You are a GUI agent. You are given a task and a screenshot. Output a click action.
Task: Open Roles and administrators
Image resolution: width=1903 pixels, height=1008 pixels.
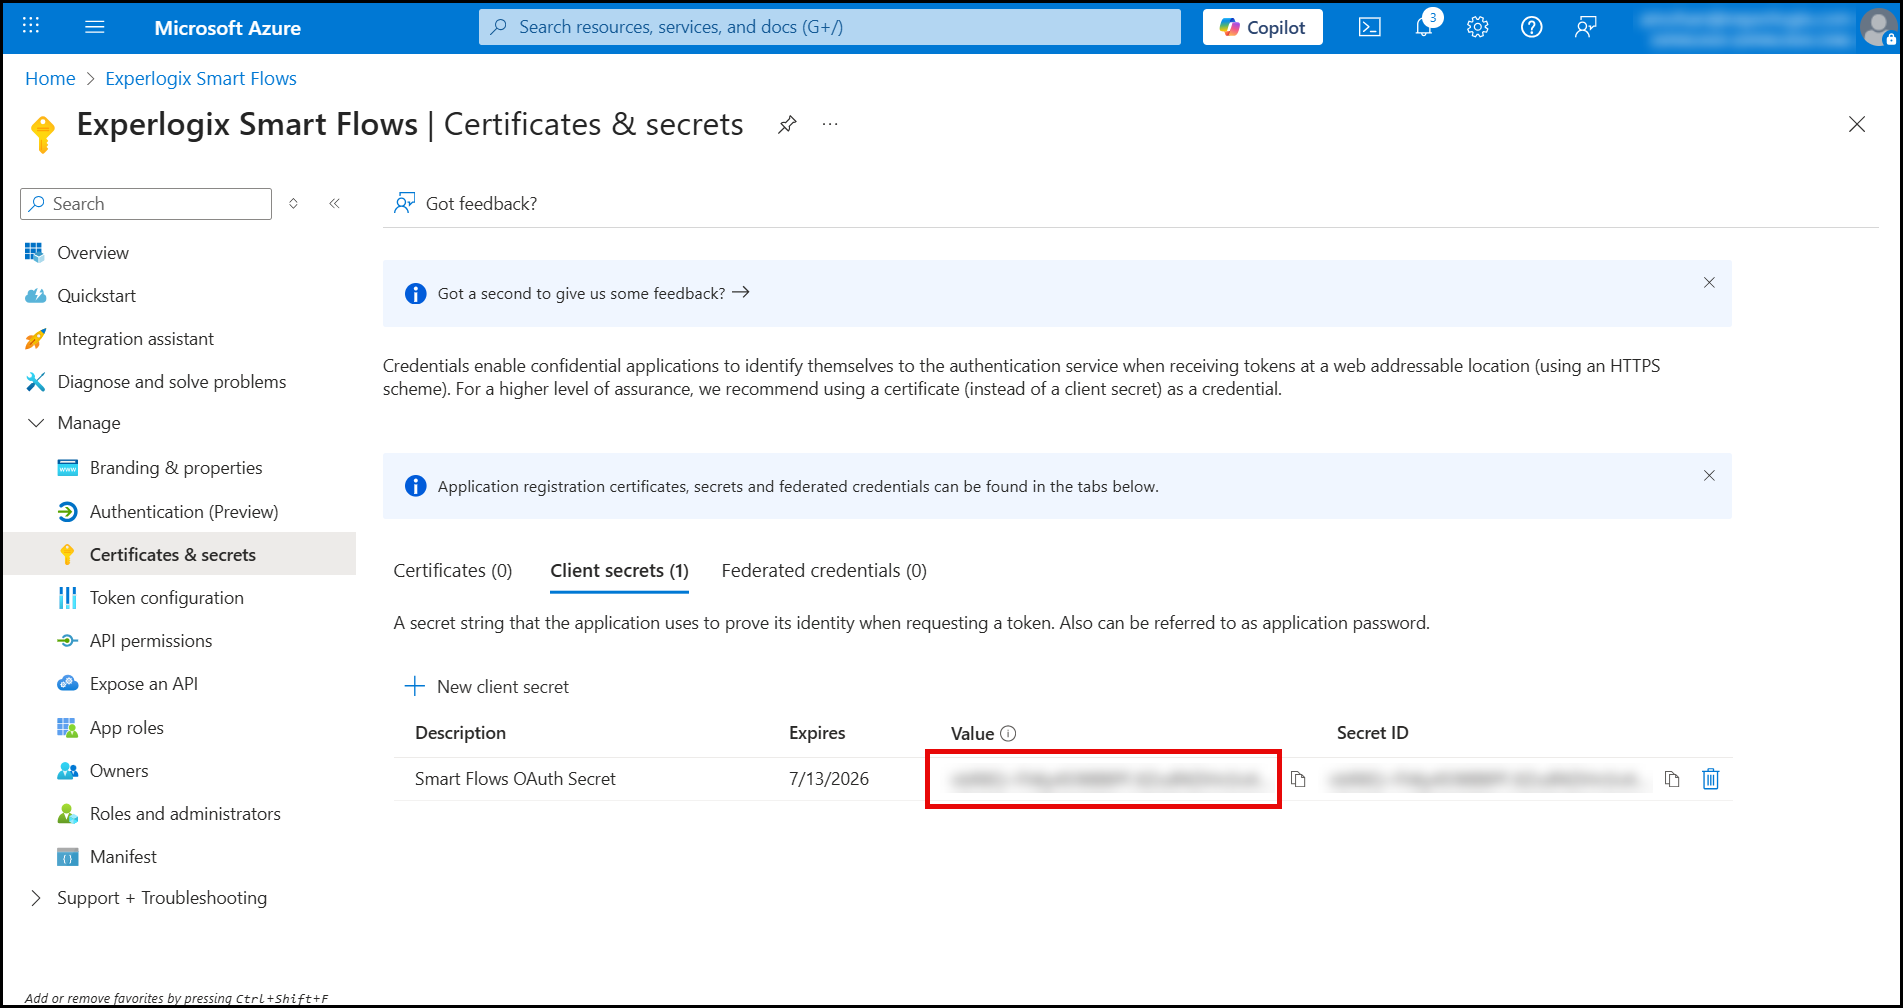(185, 814)
